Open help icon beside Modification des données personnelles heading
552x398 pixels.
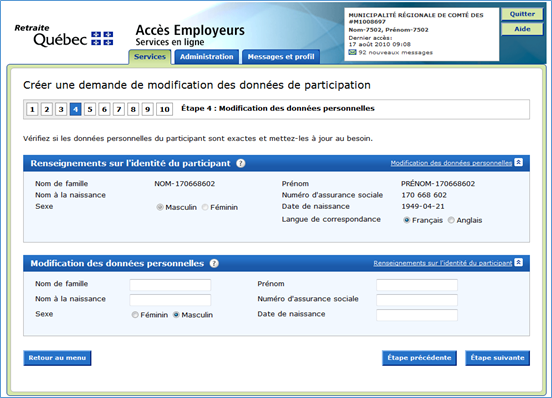(214, 263)
